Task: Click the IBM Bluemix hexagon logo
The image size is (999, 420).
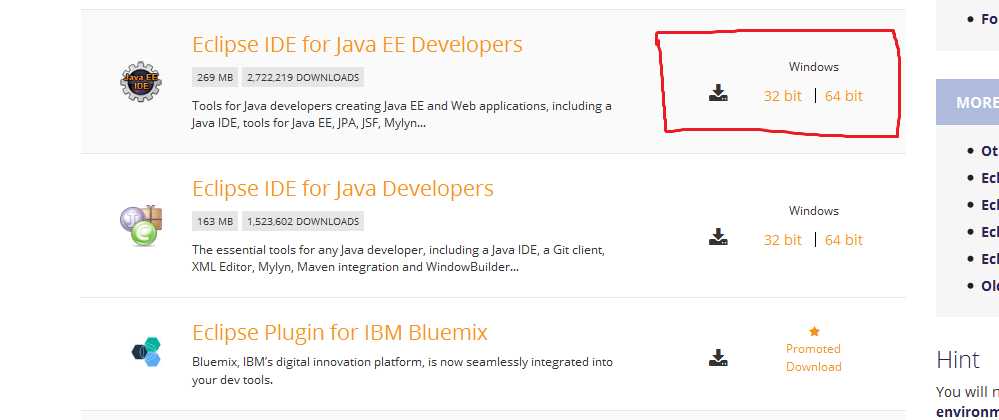Action: (146, 352)
